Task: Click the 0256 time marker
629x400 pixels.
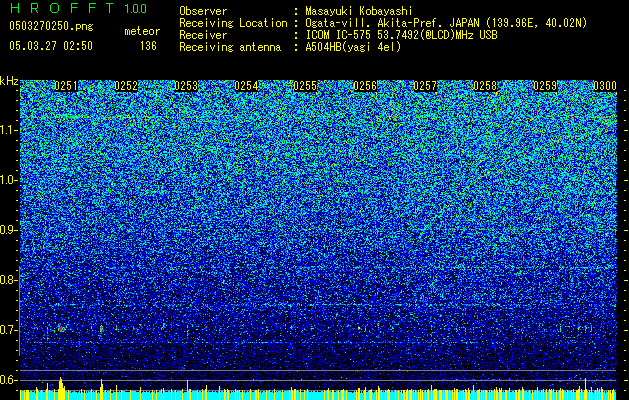Action: click(365, 86)
